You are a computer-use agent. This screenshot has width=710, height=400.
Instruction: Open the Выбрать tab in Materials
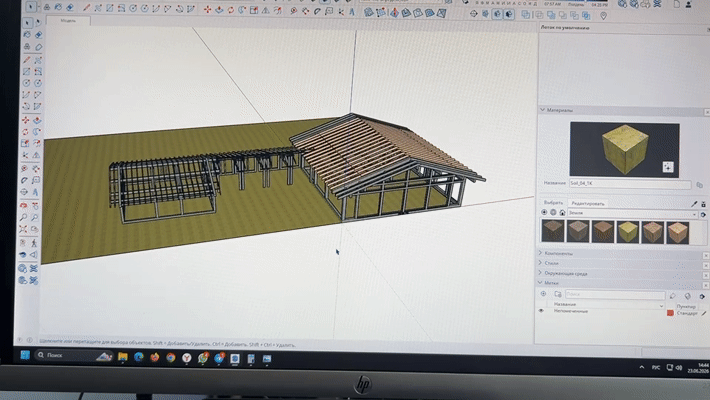point(553,202)
